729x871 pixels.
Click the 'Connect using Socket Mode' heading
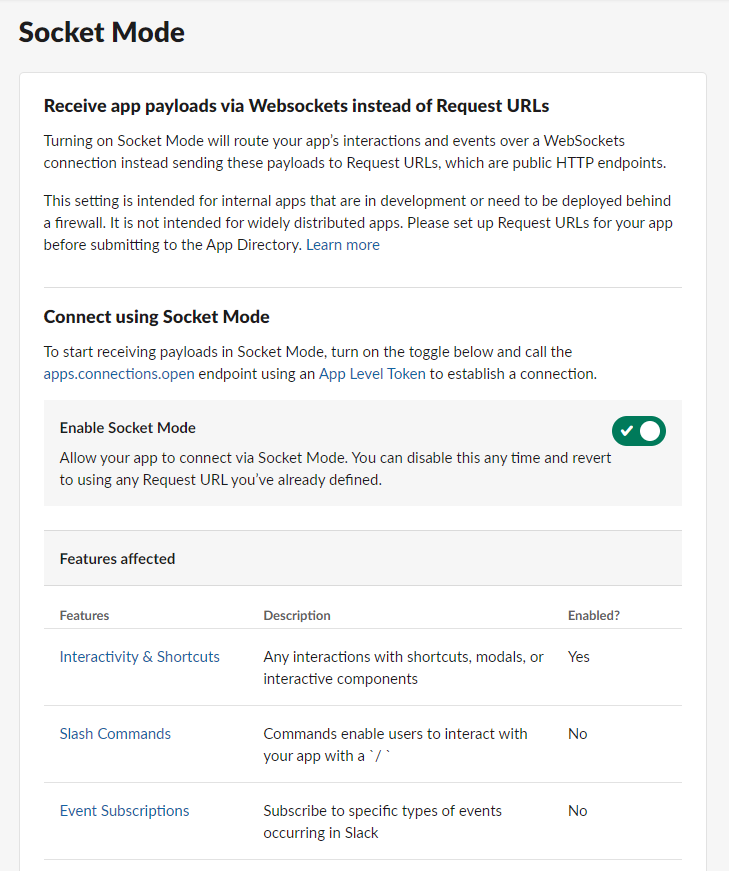157,317
